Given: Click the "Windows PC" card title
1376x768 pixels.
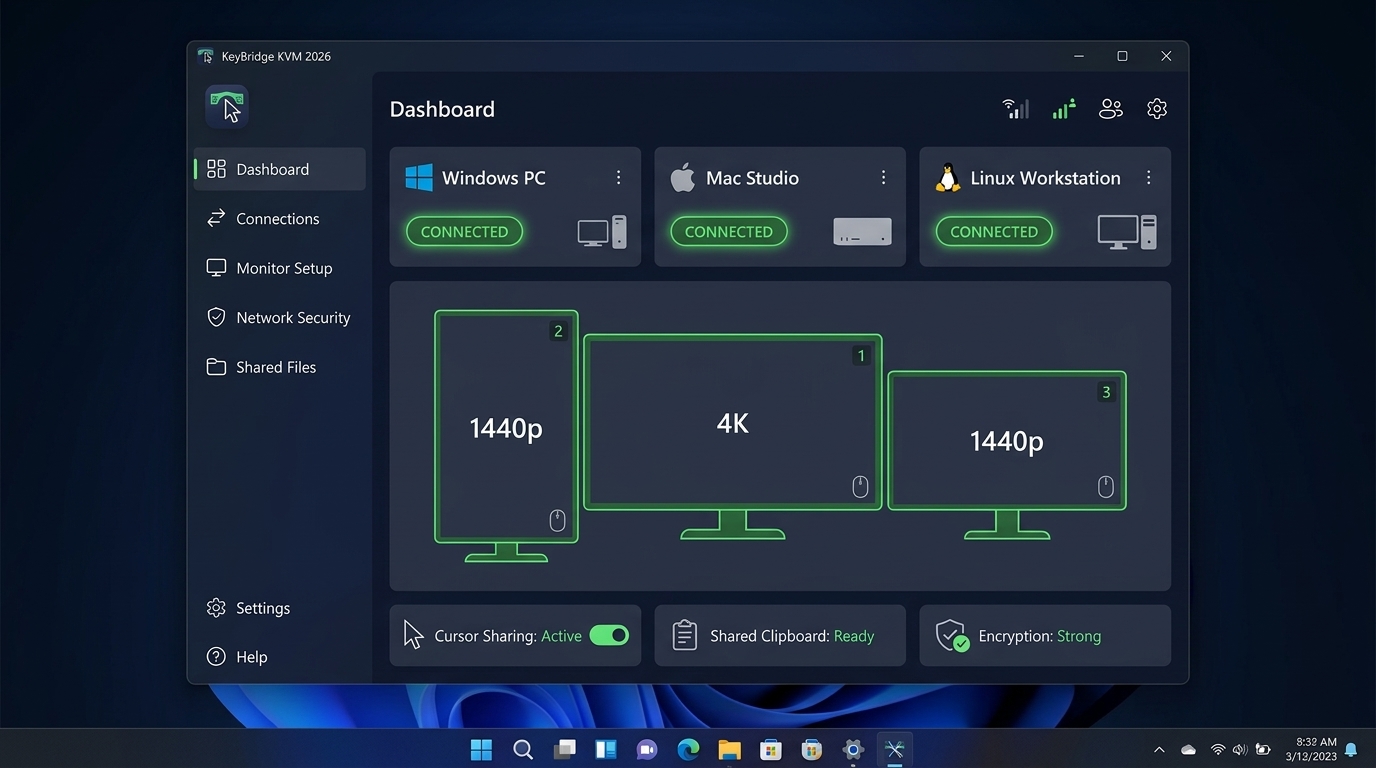Looking at the screenshot, I should point(494,178).
